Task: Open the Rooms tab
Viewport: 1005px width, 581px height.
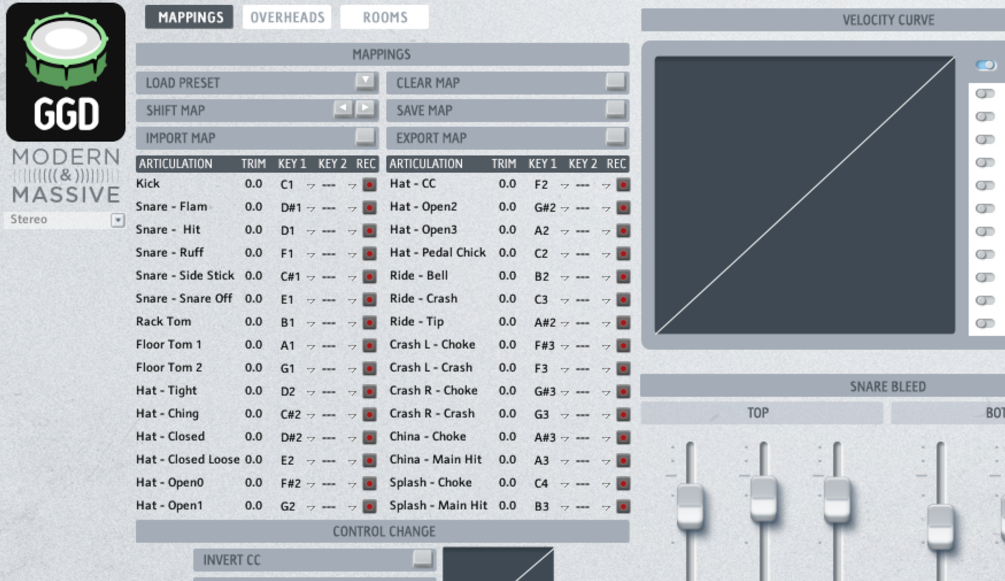Action: click(x=384, y=16)
